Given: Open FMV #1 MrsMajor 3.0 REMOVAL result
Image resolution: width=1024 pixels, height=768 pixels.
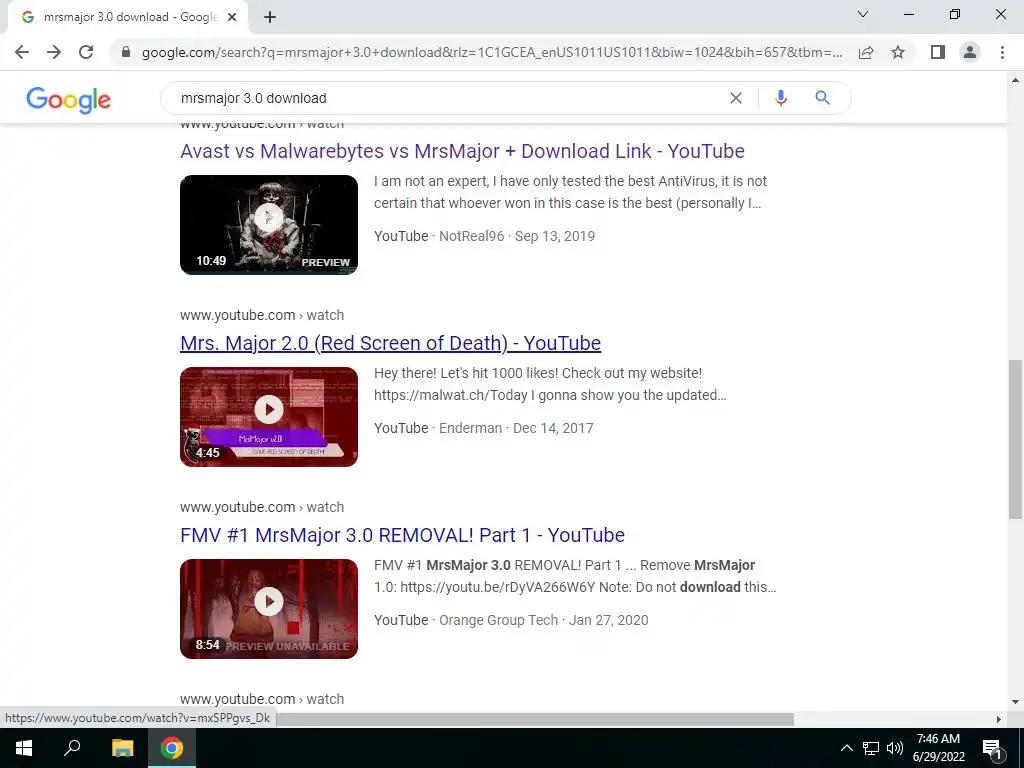Looking at the screenshot, I should click(x=402, y=535).
